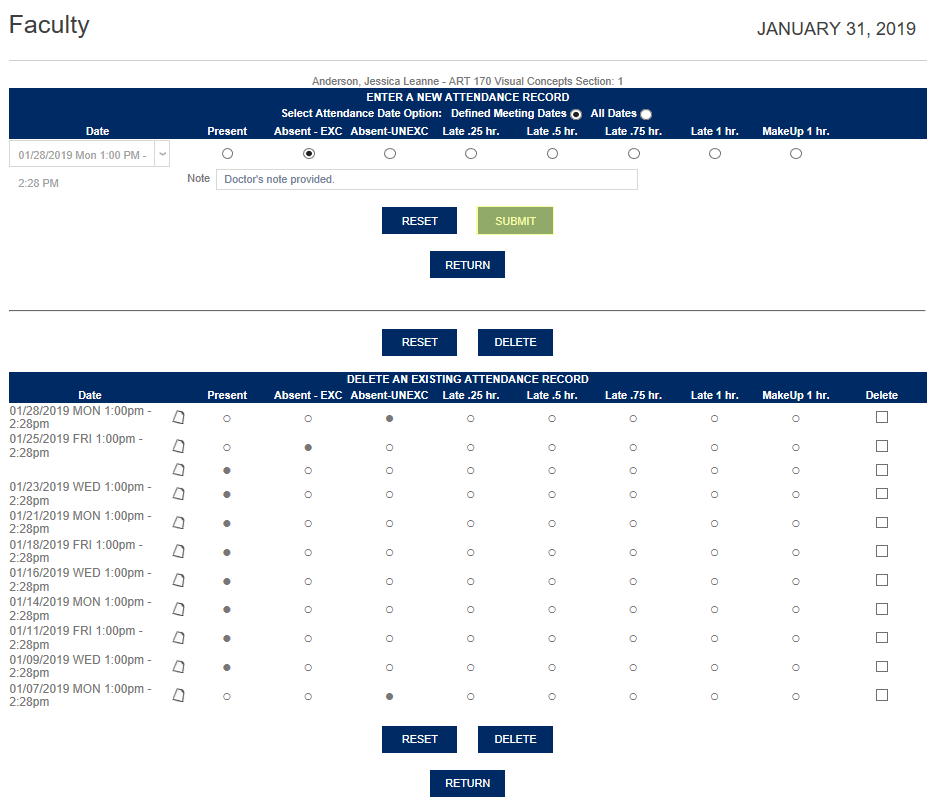
Task: Click DELETE above the existing records table
Action: (x=515, y=342)
